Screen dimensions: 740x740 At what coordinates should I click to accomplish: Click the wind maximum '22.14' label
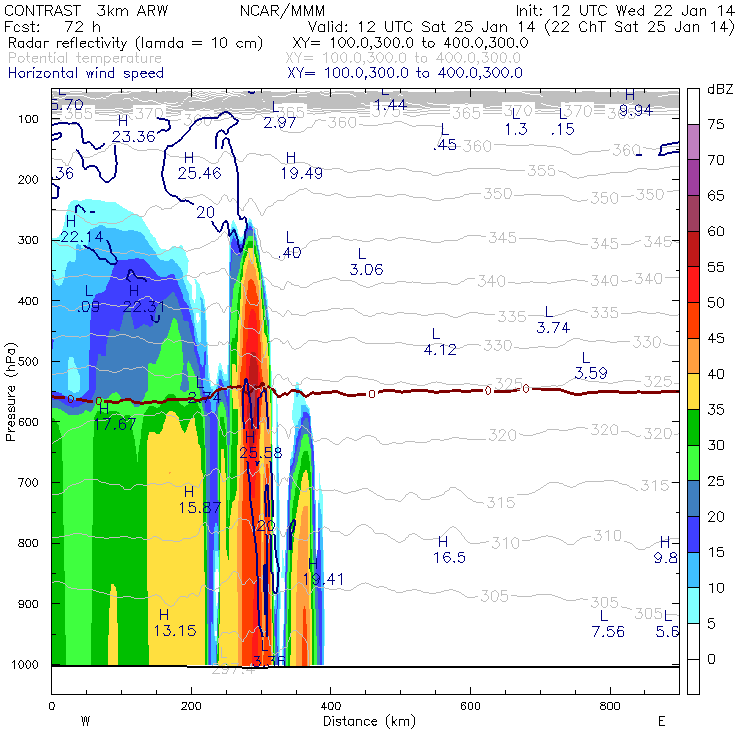[82, 236]
